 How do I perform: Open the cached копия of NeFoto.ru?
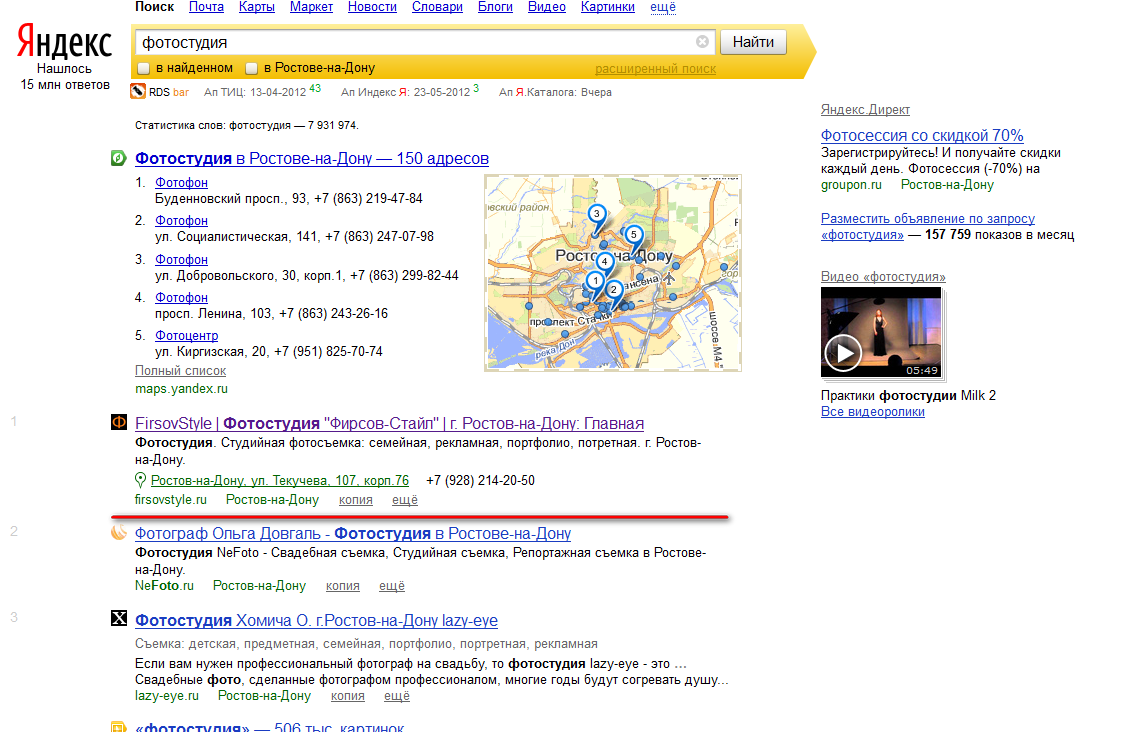343,586
